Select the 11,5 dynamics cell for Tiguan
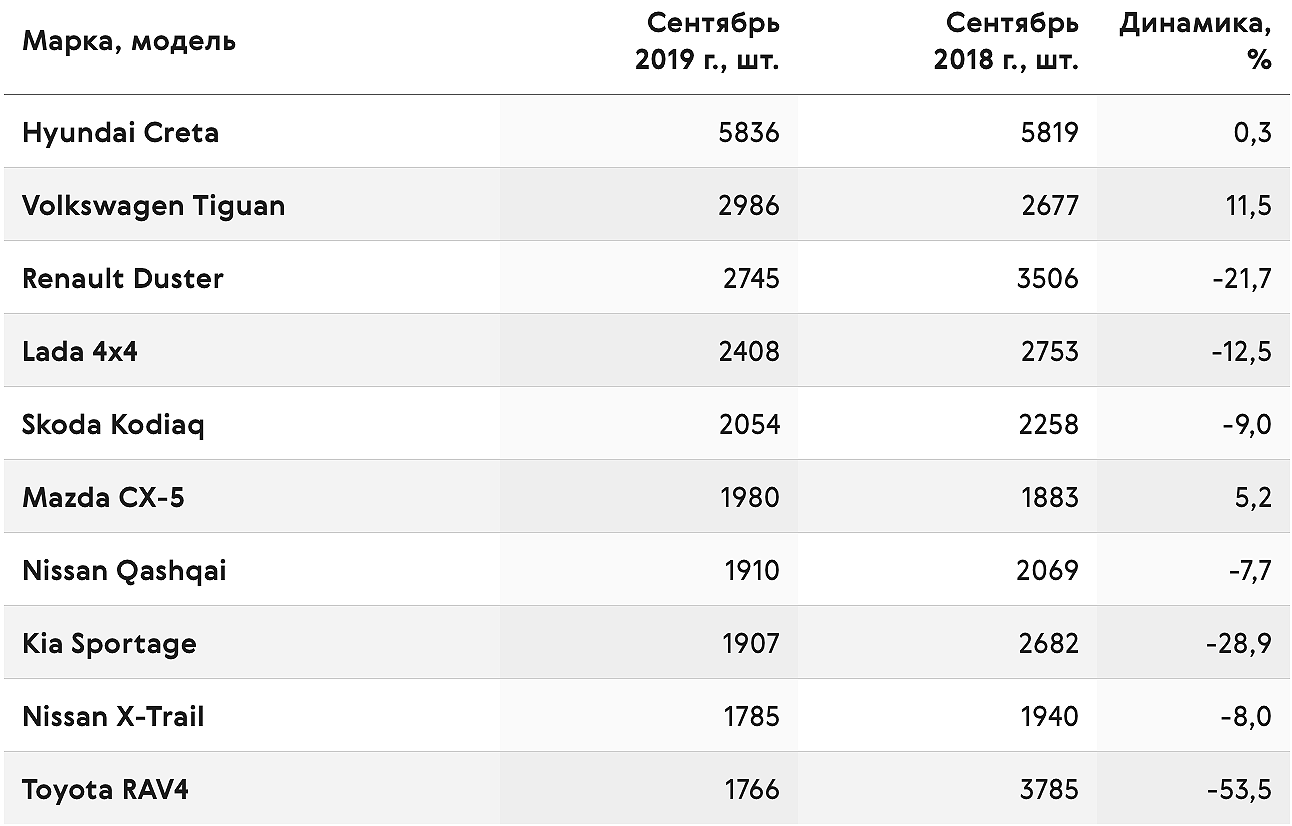The image size is (1292, 826). (1248, 206)
